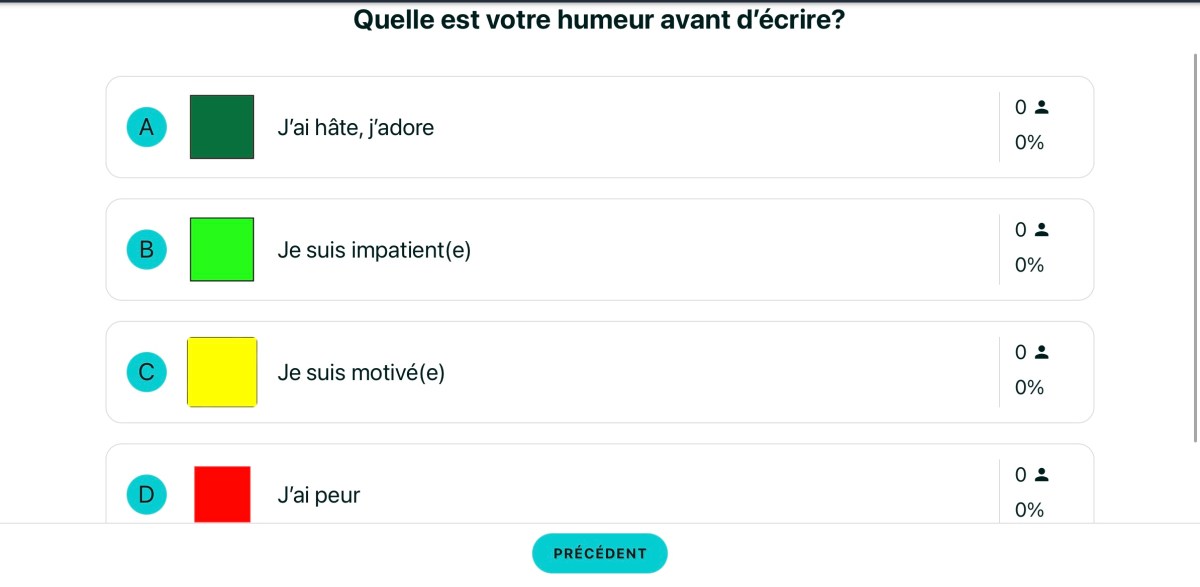Click the poll question heading

(x=599, y=20)
